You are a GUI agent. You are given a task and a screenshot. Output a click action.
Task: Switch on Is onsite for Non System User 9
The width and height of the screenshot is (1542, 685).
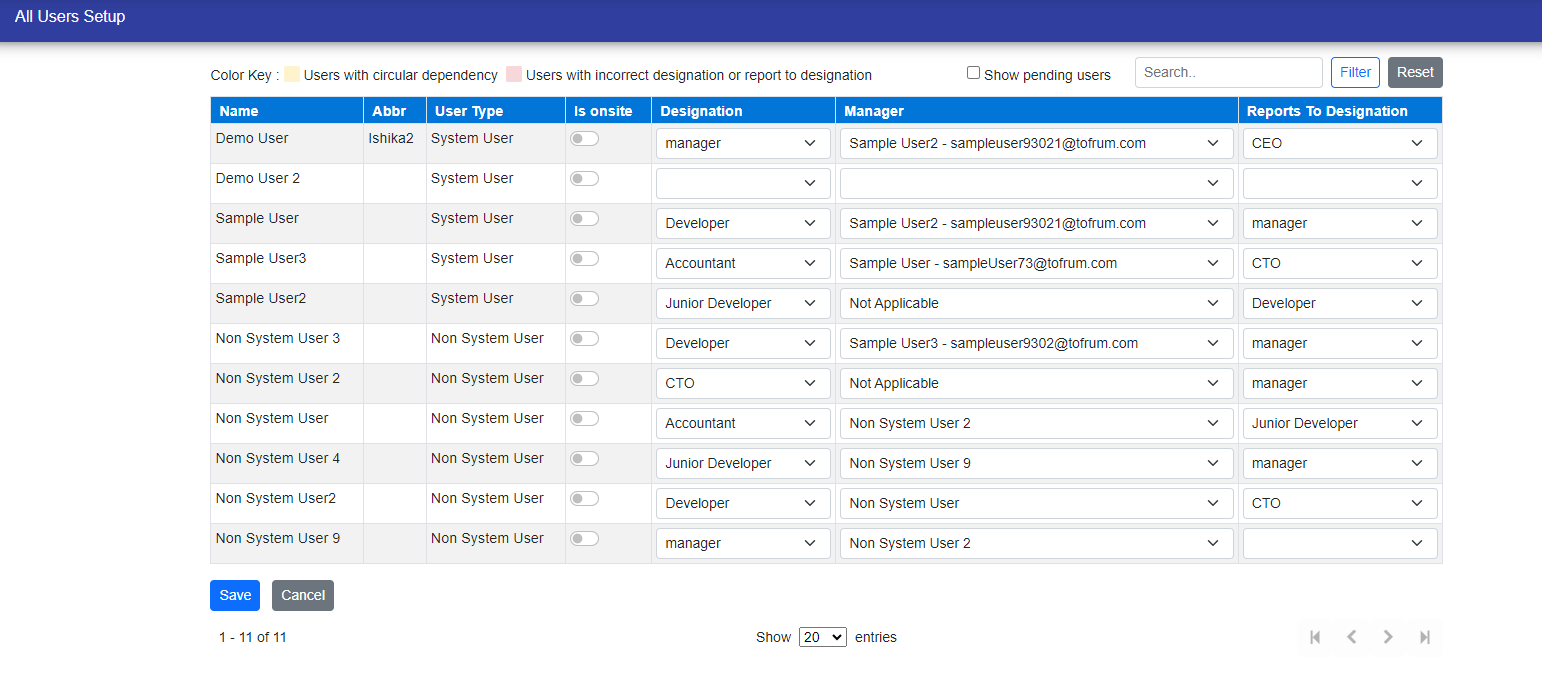[x=584, y=539]
